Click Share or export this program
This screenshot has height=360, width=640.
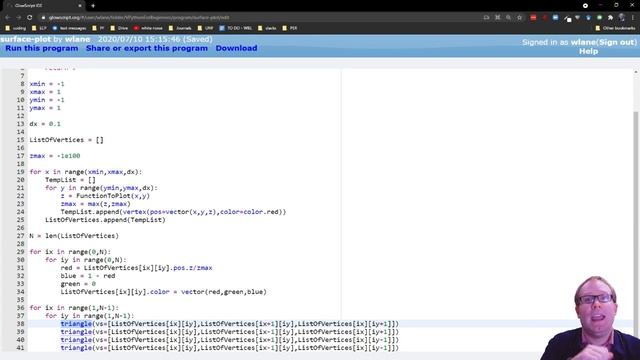pos(147,48)
